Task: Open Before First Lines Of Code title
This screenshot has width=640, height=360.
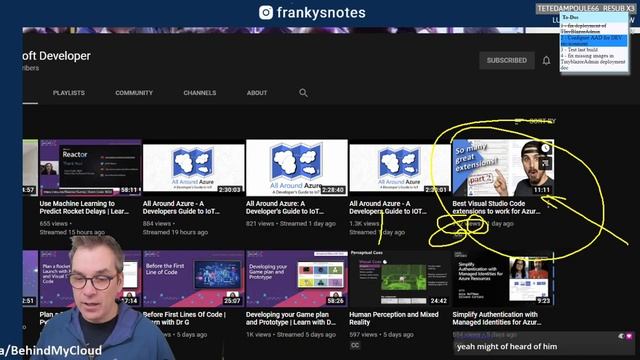Action: click(184, 318)
